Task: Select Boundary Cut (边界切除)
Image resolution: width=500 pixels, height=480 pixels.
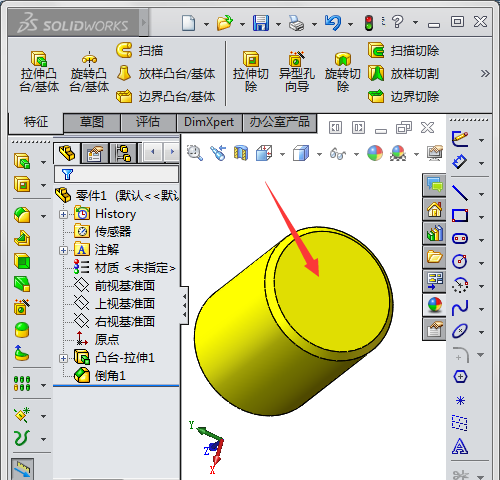Action: point(403,97)
